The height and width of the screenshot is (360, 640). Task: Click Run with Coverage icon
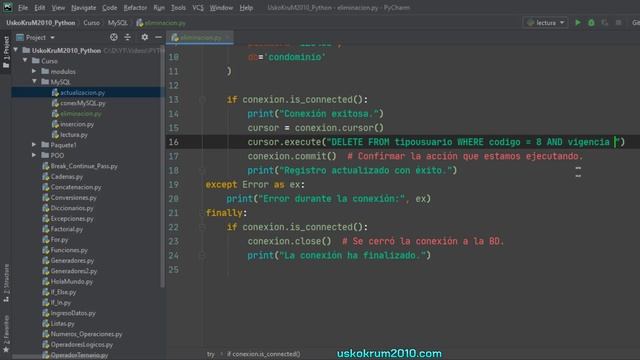pos(604,23)
